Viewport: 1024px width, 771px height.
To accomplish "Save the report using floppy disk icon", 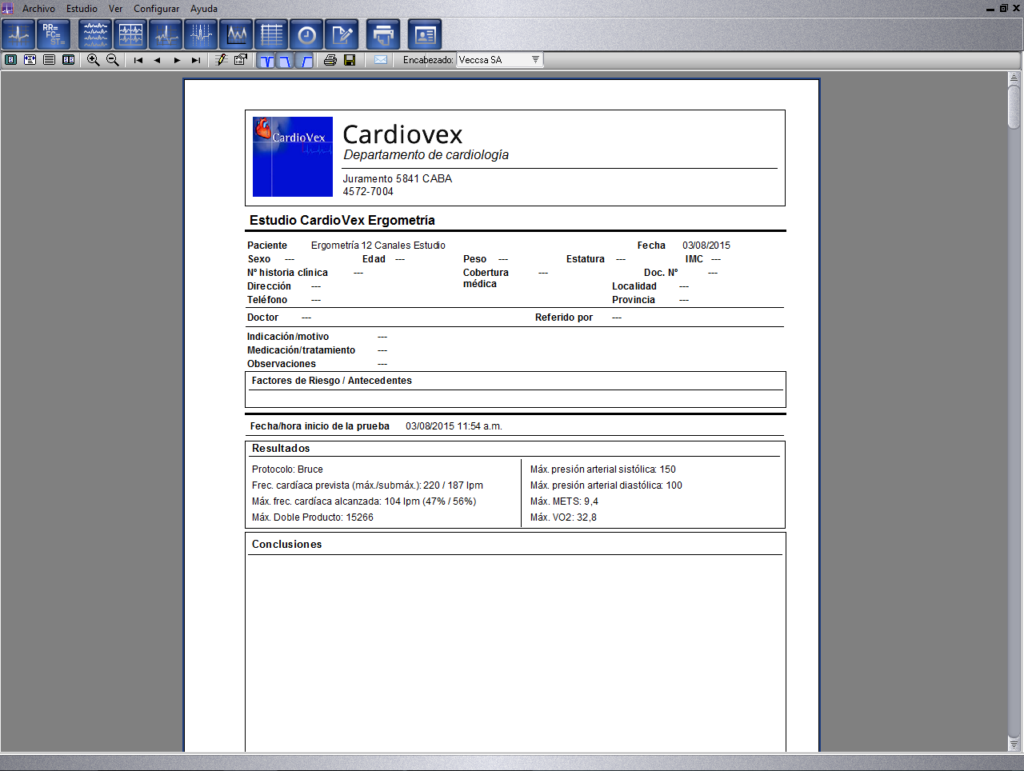I will (349, 60).
